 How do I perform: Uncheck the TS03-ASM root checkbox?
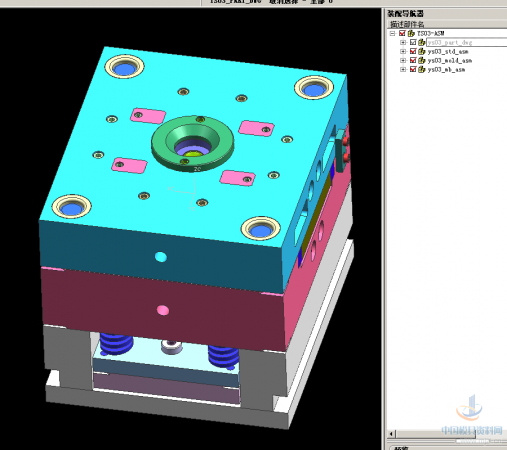(x=402, y=33)
